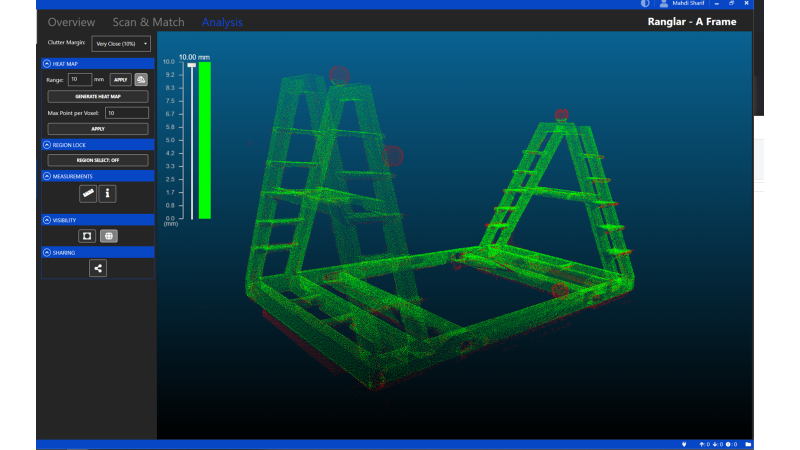
Task: Collapse the Measurements section
Action: pos(47,176)
